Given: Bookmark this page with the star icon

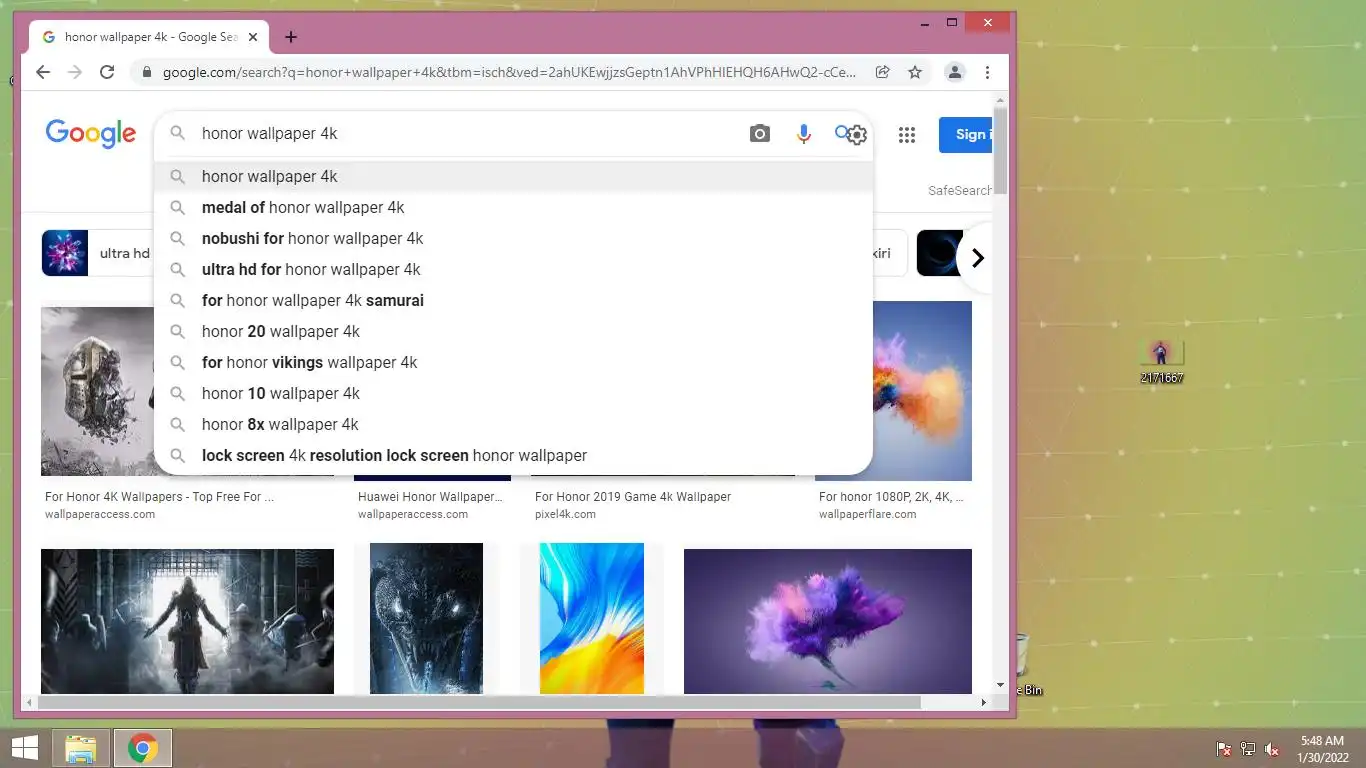Looking at the screenshot, I should click(x=914, y=72).
